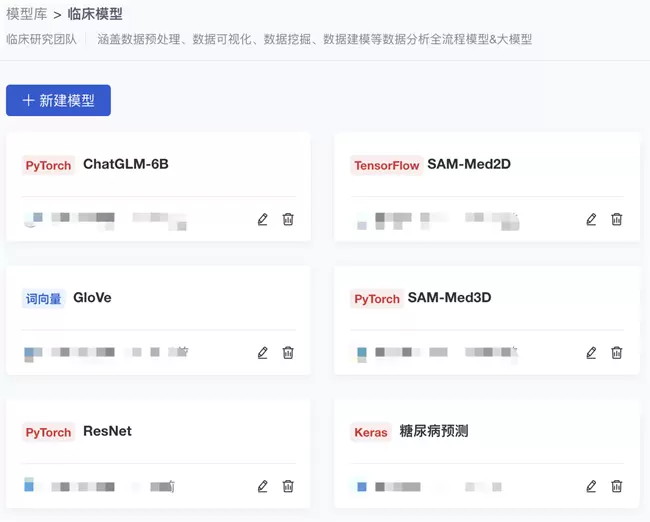This screenshot has height=522, width=650.
Task: Click trash icon for 糖尿病预测 model
Action: tap(617, 486)
